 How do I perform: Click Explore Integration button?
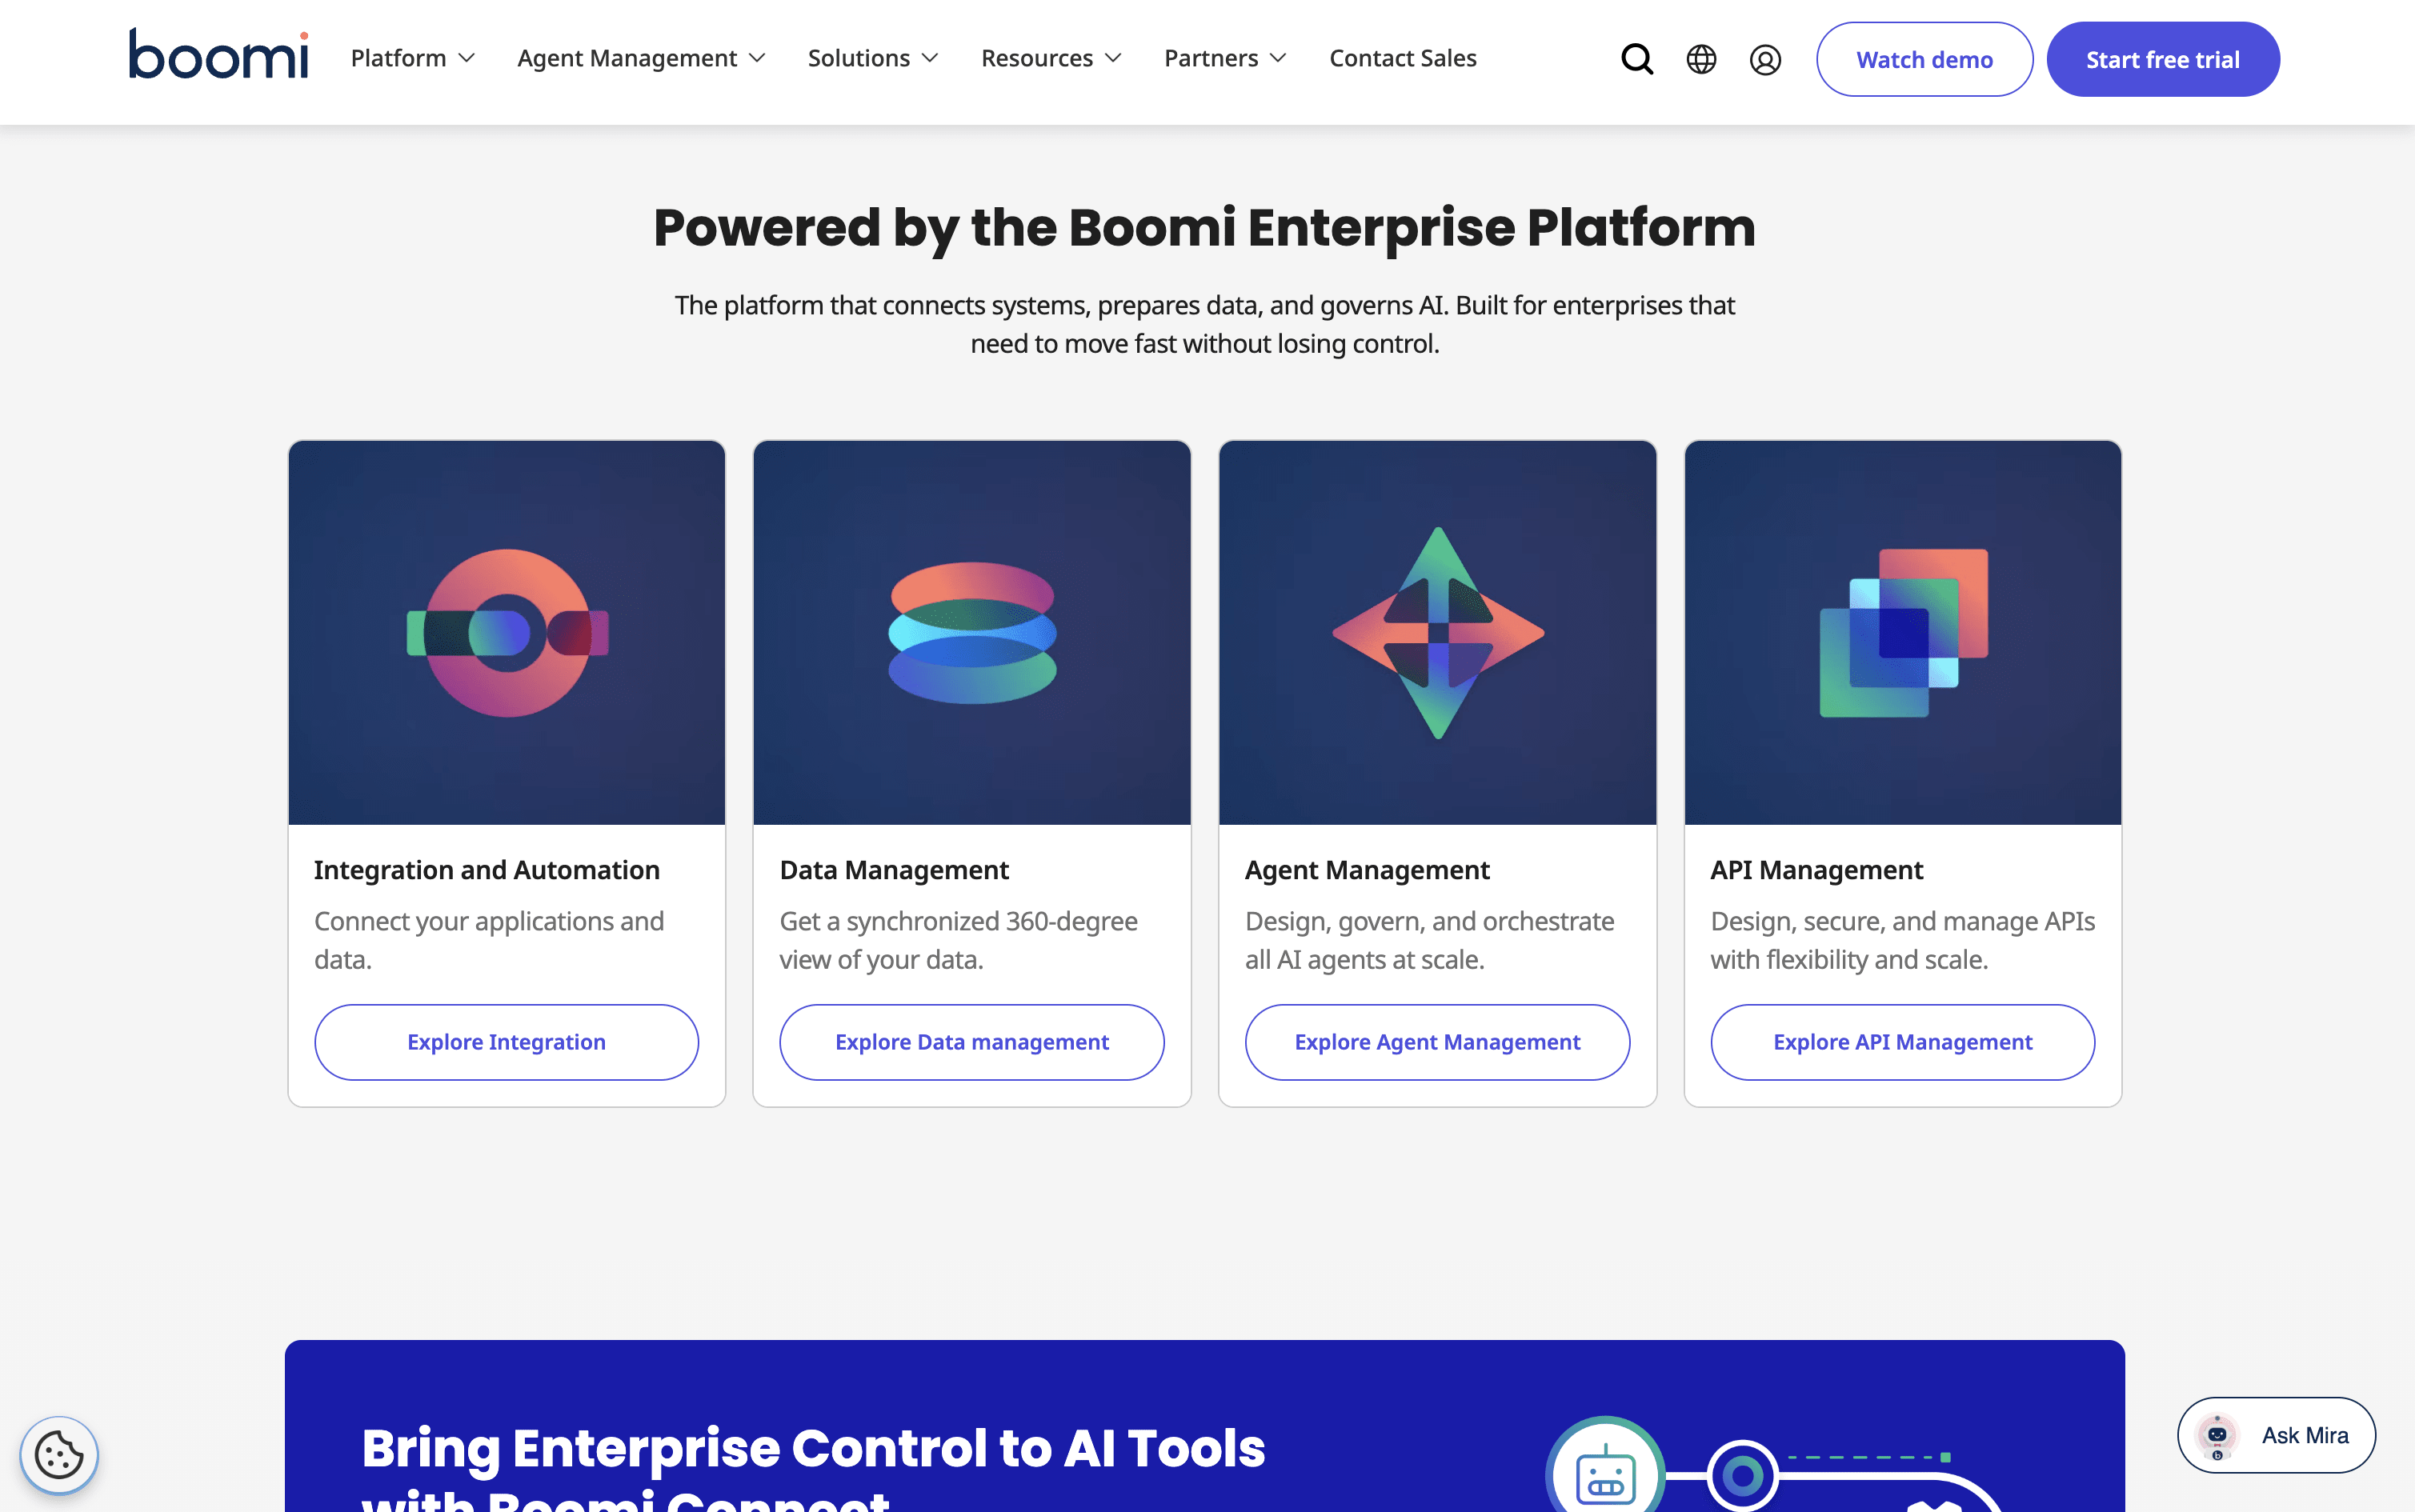(507, 1042)
